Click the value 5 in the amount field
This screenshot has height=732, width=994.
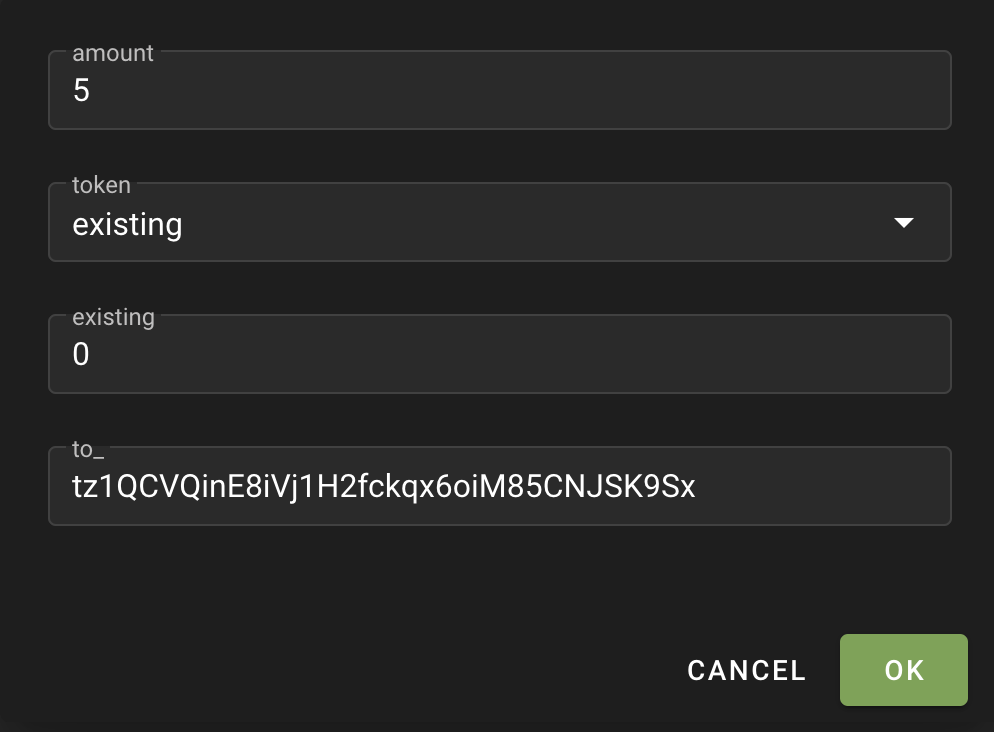click(82, 91)
